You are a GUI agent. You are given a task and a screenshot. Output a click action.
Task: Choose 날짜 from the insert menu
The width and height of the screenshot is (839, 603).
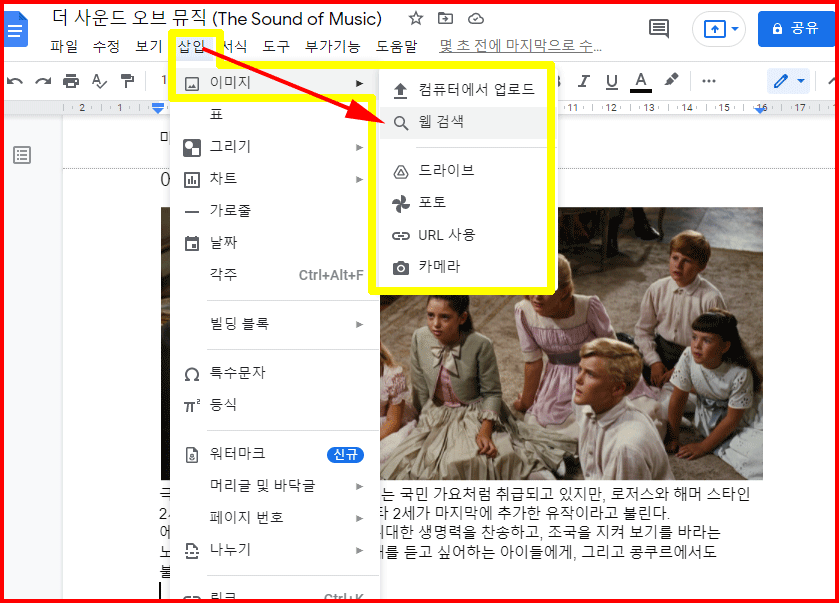tap(274, 243)
